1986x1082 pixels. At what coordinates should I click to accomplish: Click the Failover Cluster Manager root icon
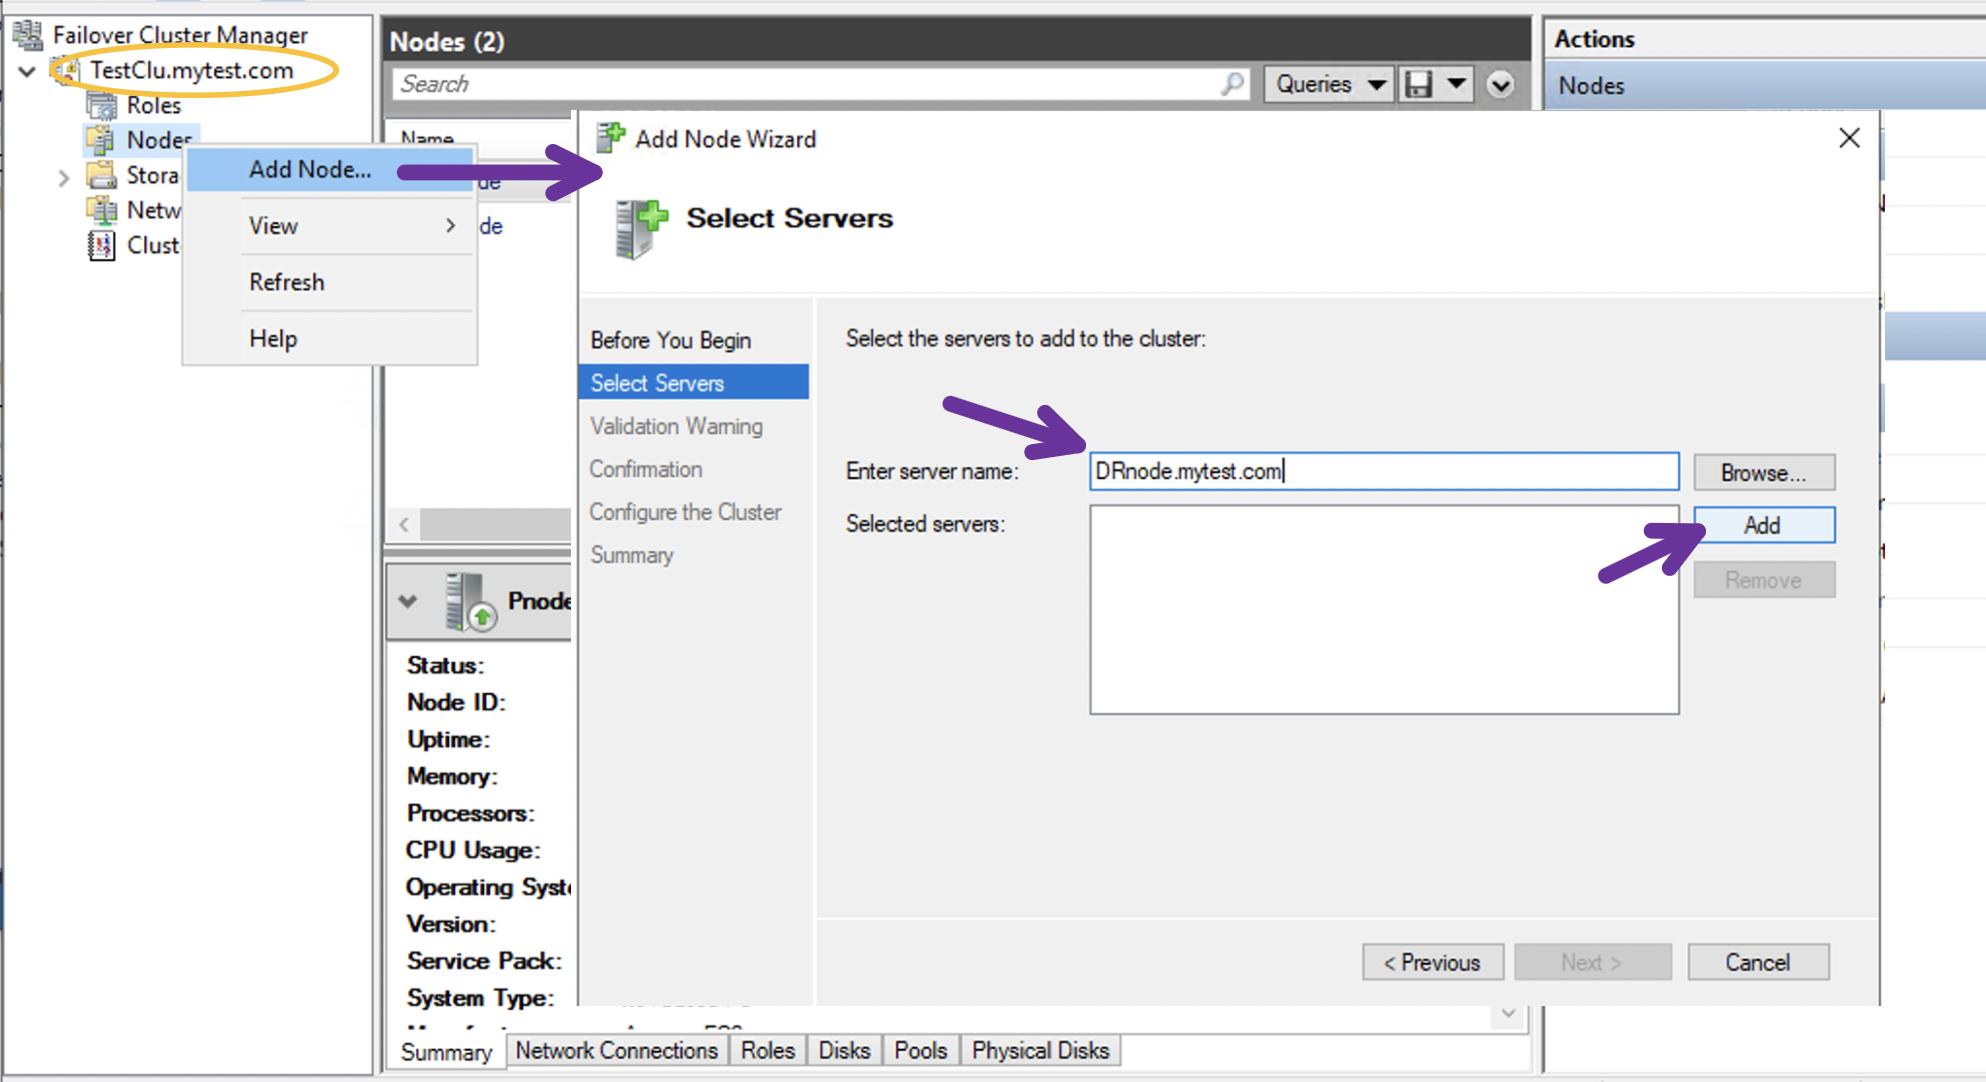point(26,33)
